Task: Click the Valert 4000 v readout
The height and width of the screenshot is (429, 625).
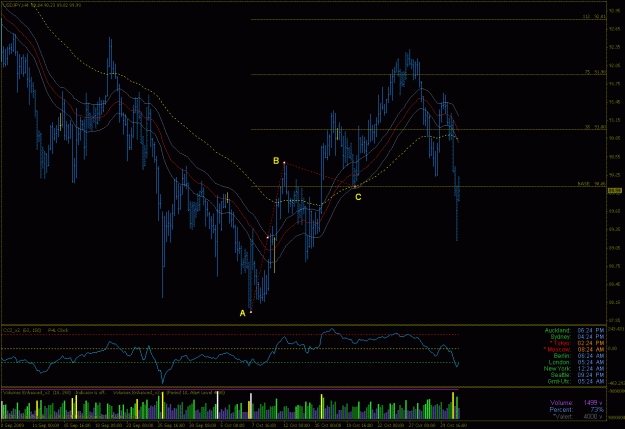Action: coord(578,416)
